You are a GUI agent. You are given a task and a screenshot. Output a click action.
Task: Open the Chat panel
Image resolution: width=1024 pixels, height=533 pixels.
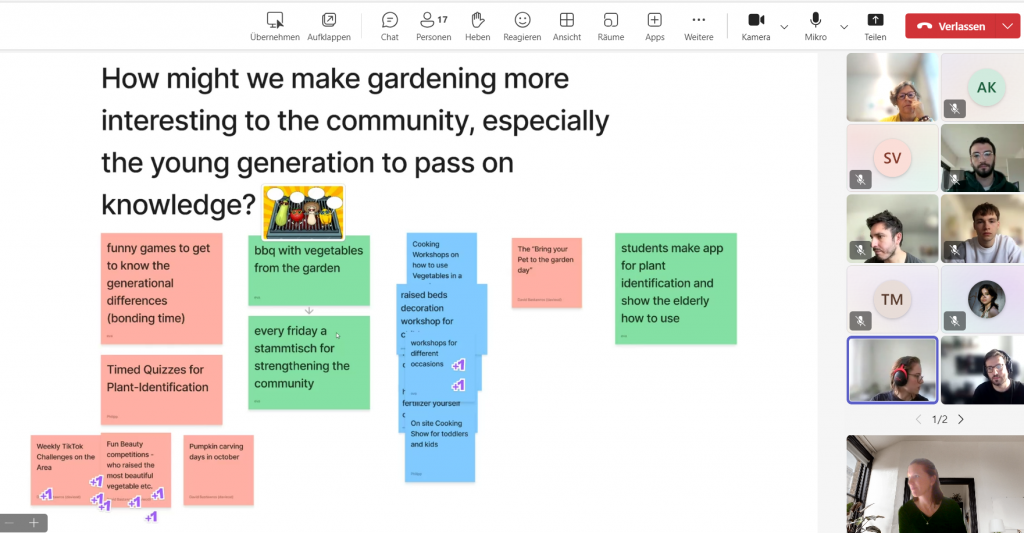click(x=390, y=20)
